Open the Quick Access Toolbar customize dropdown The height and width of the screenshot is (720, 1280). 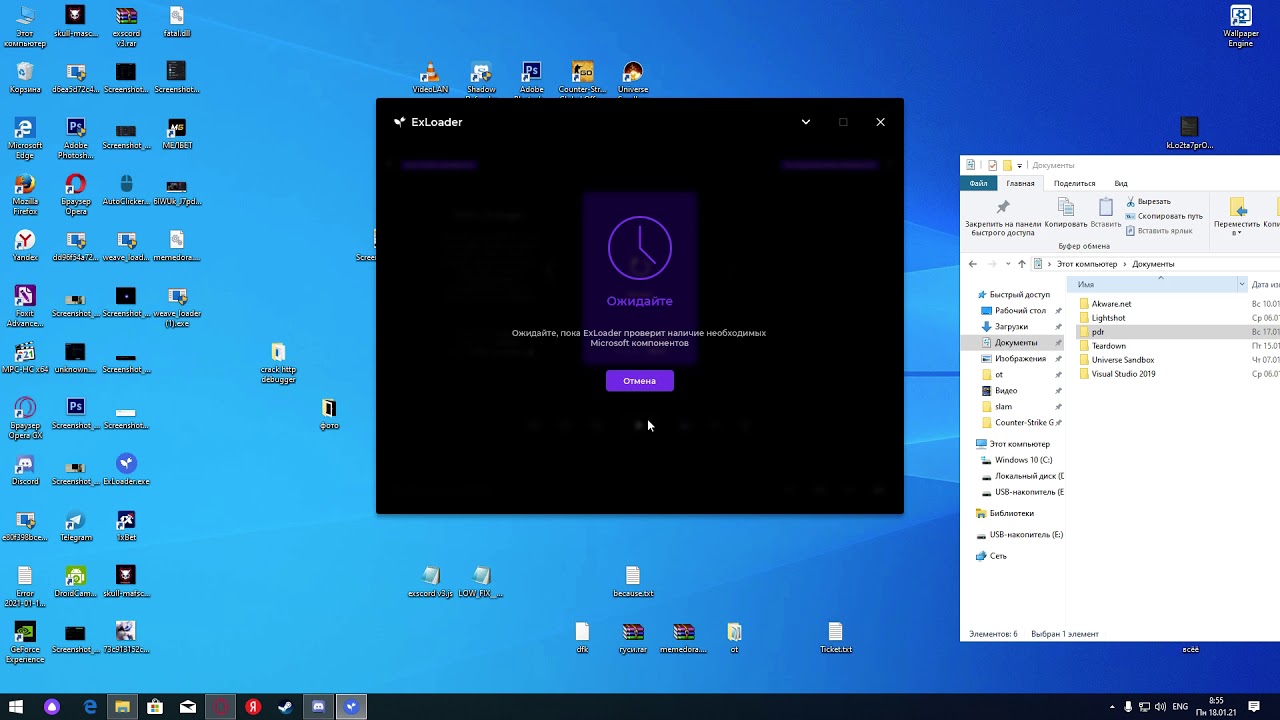pos(1019,165)
